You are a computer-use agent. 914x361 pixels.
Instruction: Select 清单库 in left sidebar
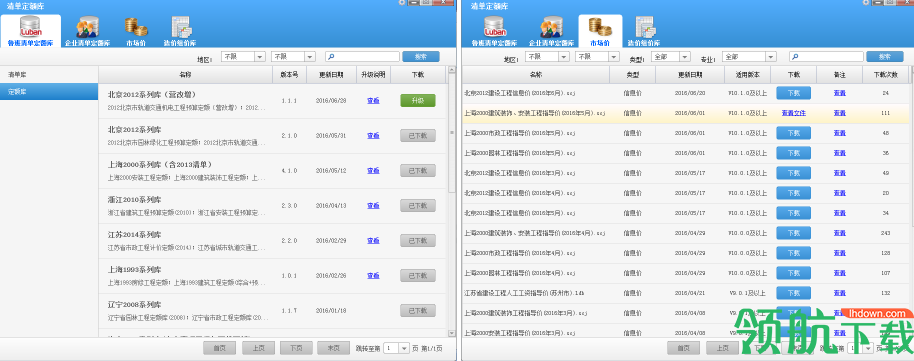(49, 75)
